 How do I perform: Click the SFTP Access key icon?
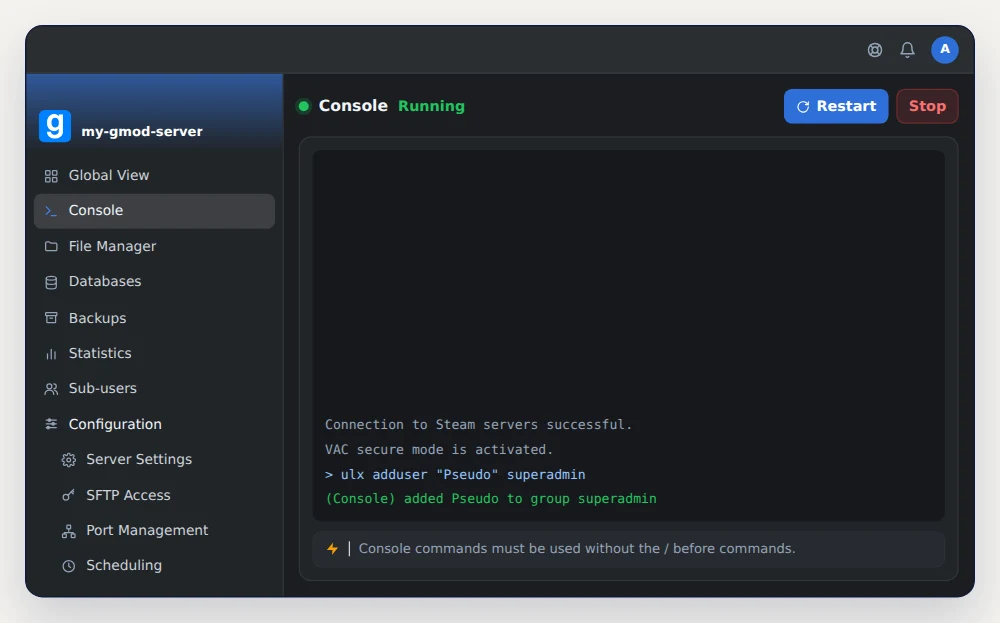click(69, 495)
